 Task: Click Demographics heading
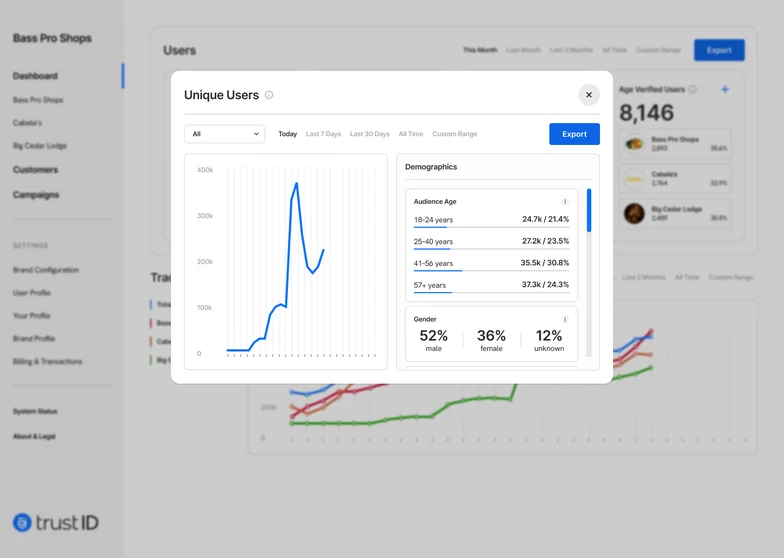pos(431,166)
